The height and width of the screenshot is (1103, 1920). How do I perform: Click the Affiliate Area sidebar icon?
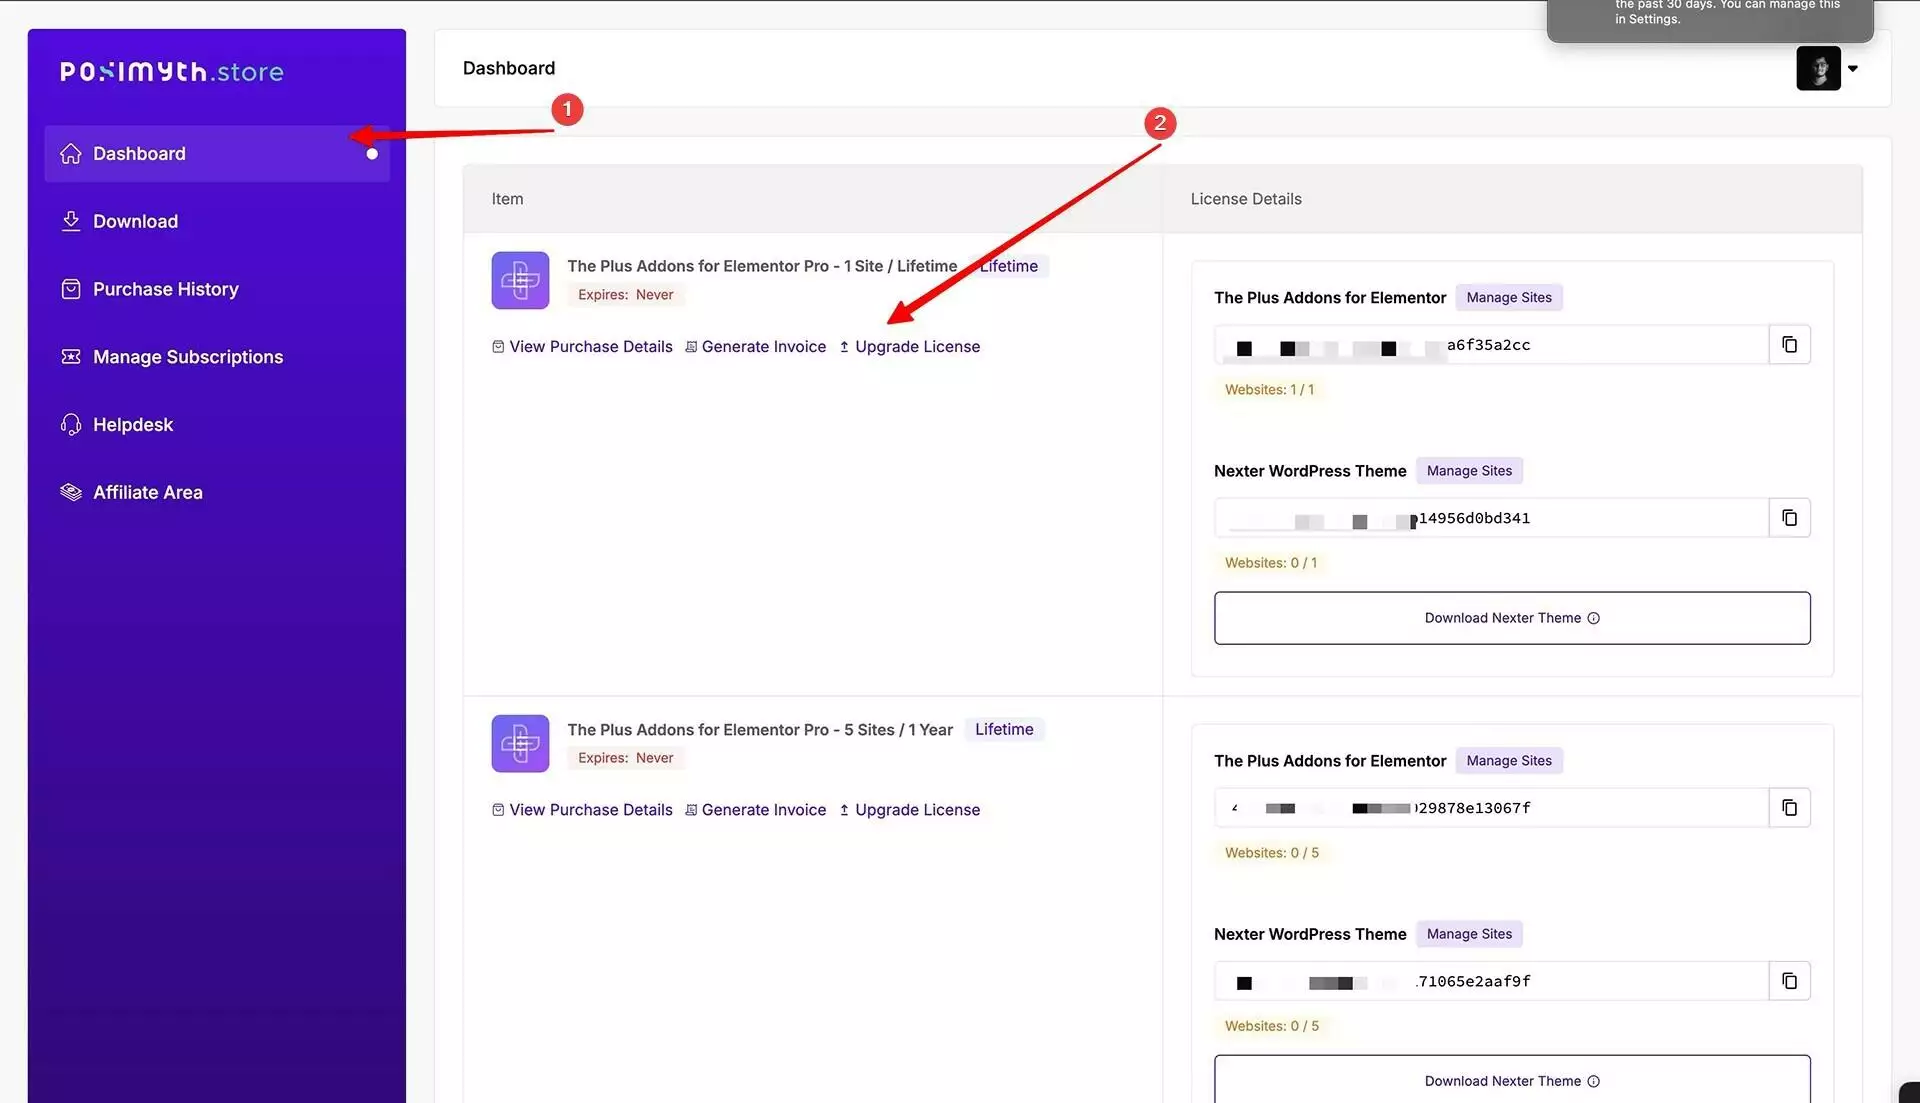click(x=70, y=491)
